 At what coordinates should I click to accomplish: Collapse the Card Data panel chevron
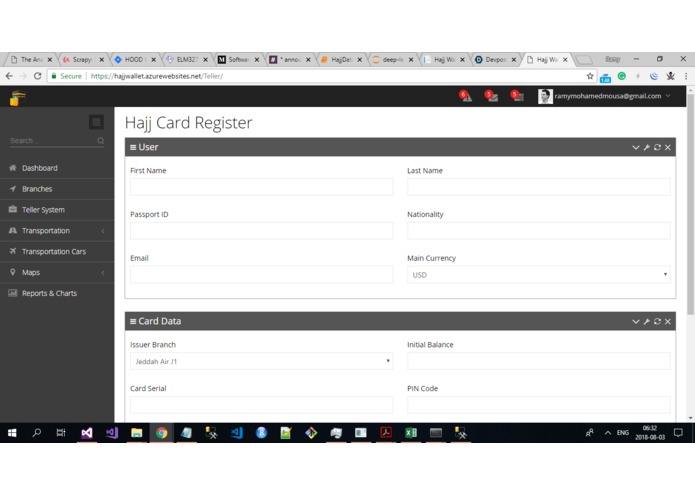(x=636, y=322)
